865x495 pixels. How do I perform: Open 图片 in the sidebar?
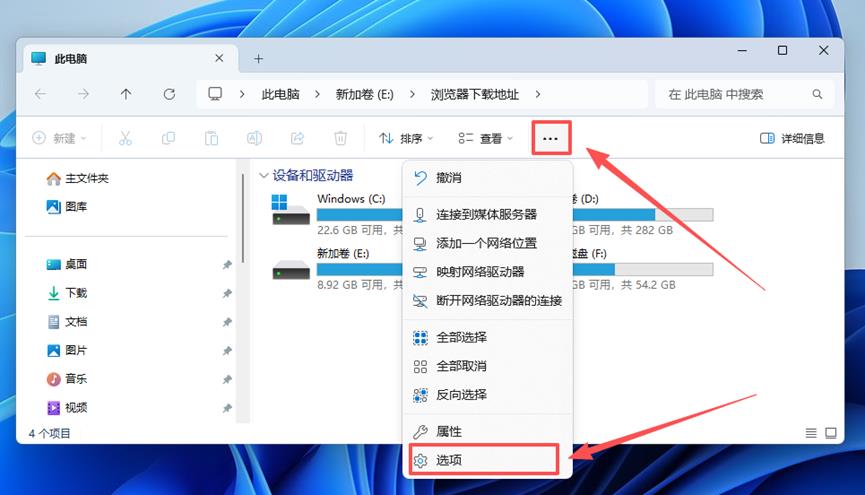pyautogui.click(x=67, y=350)
